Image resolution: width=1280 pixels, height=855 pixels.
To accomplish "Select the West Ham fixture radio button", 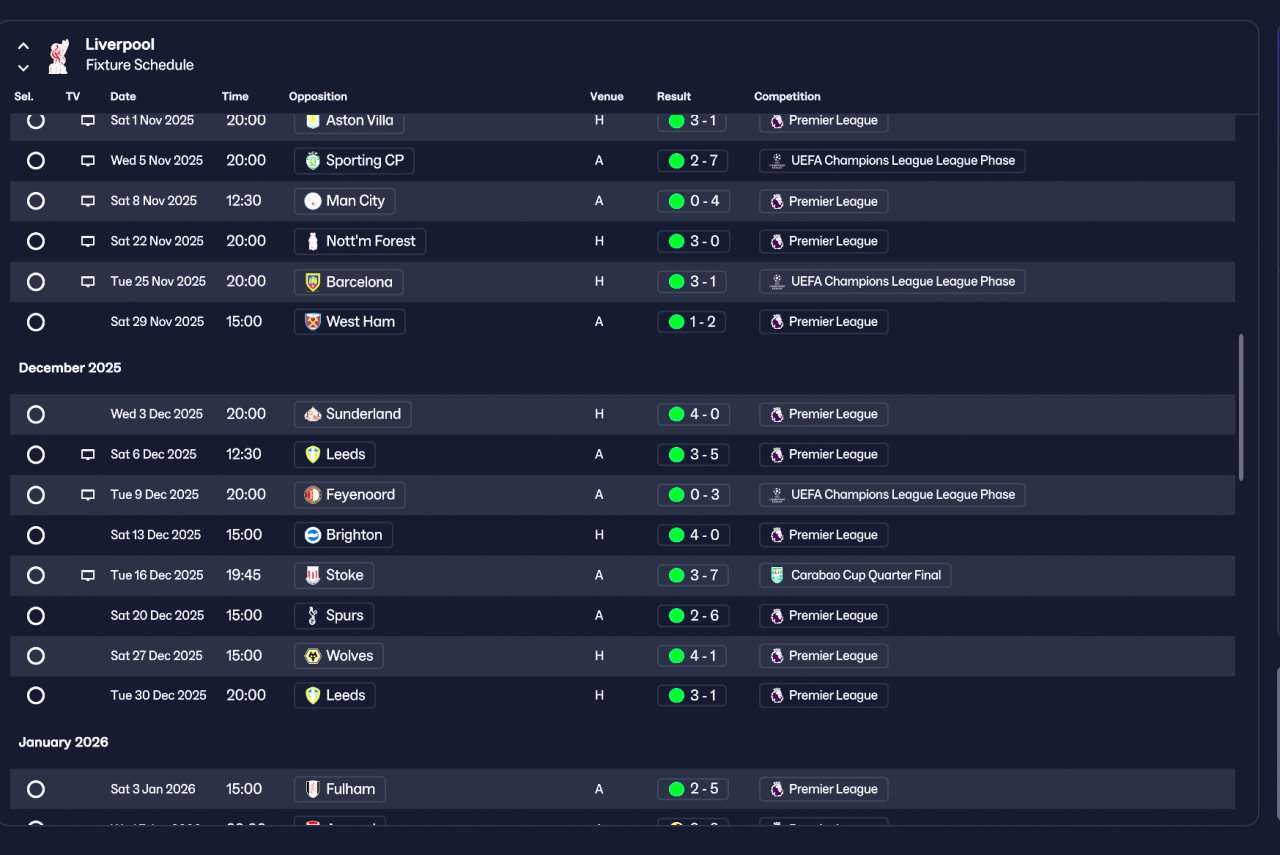I will [36, 322].
